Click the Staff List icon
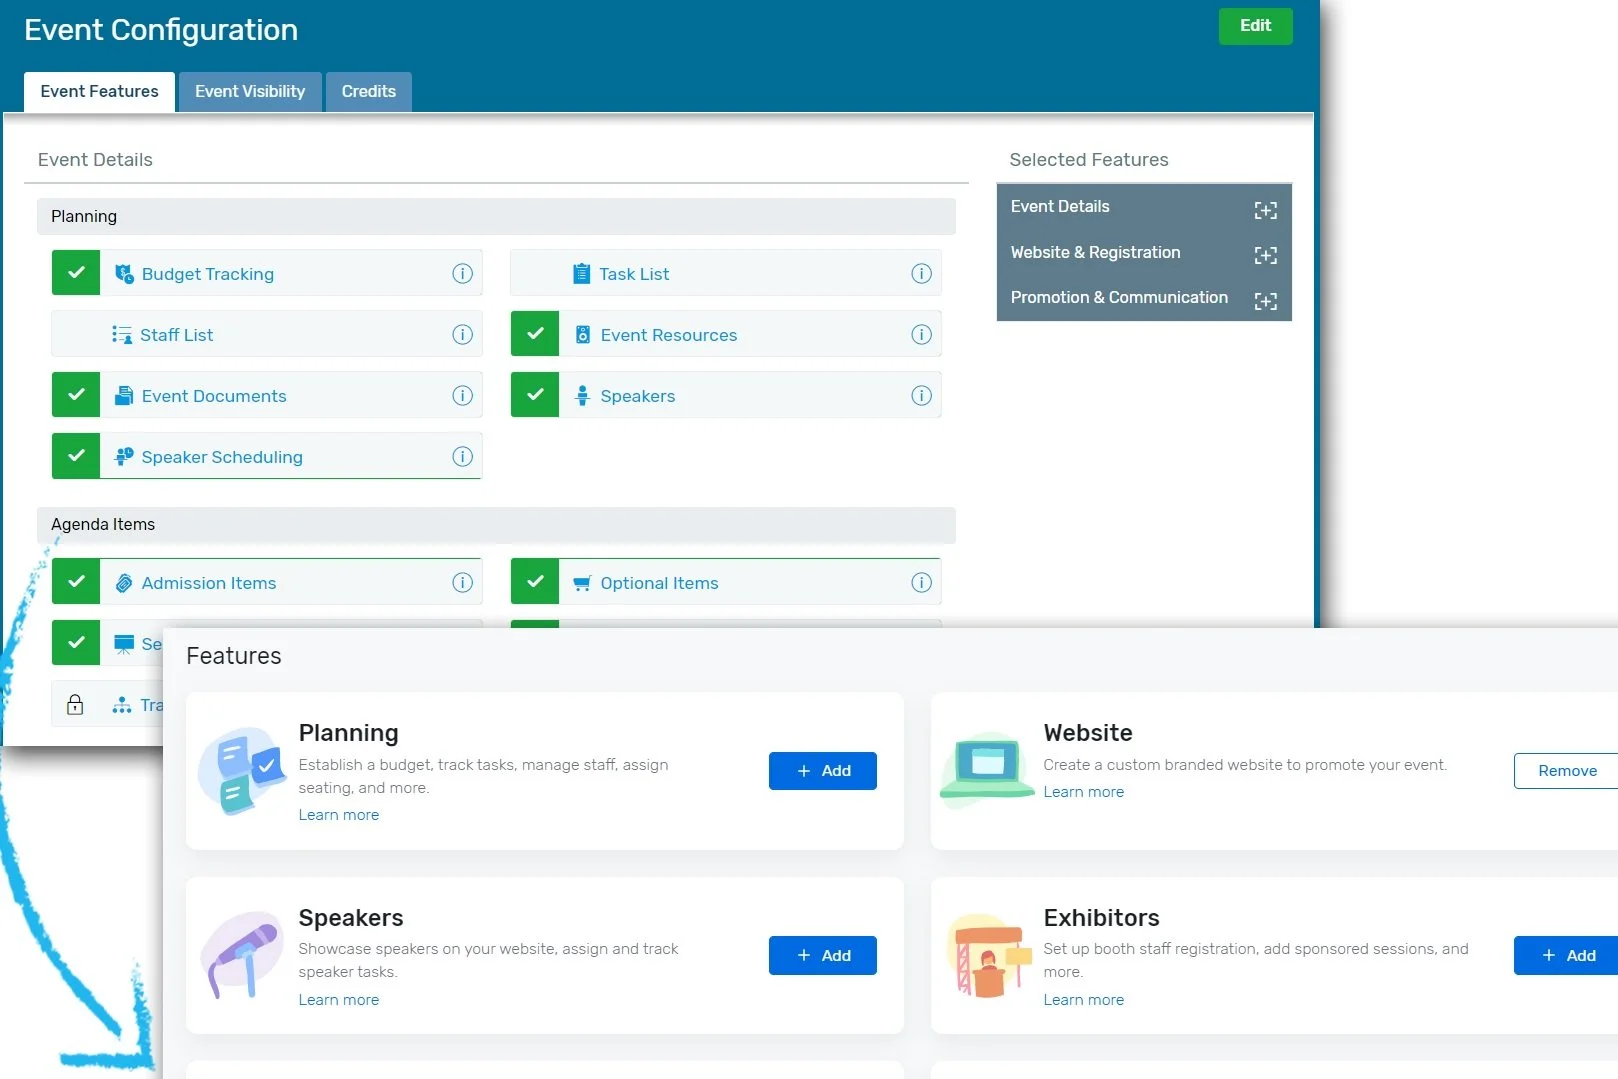 pos(122,334)
